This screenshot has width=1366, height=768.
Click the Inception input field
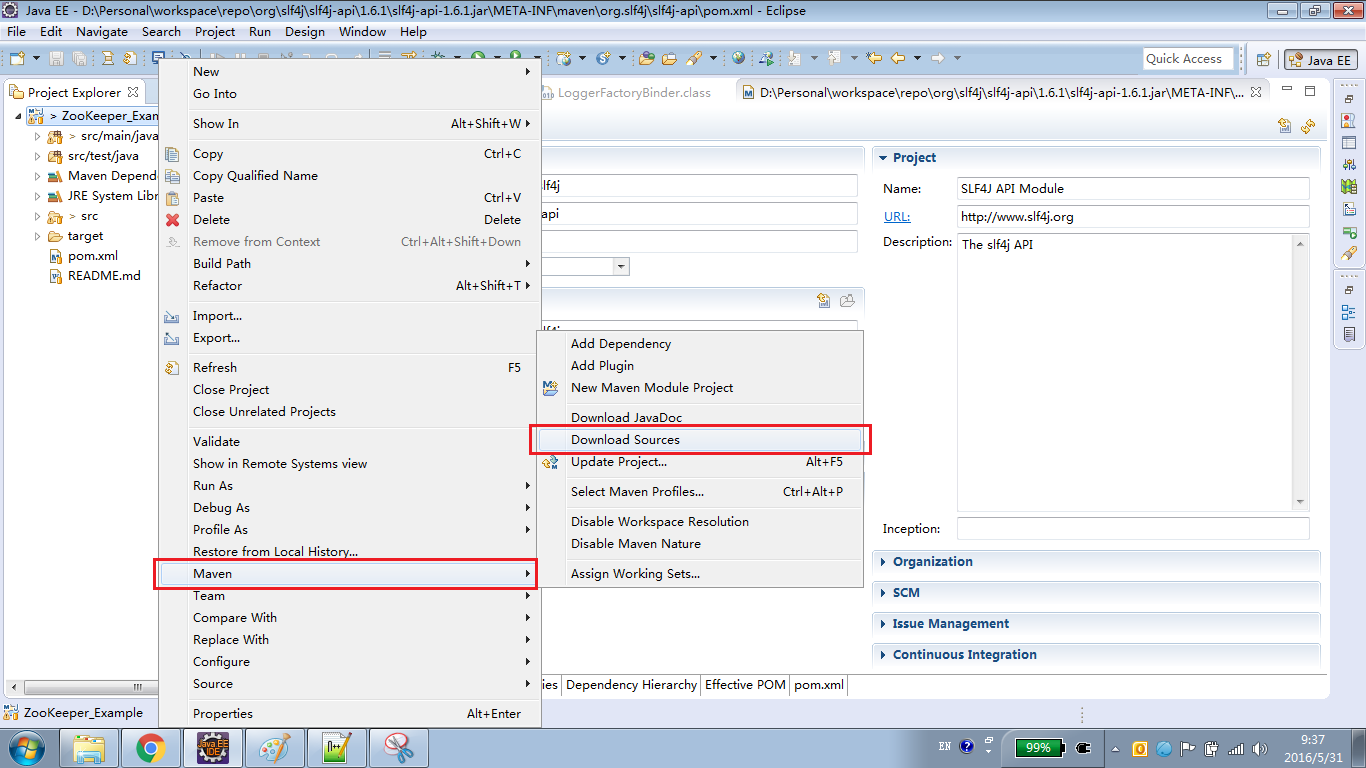point(1133,529)
